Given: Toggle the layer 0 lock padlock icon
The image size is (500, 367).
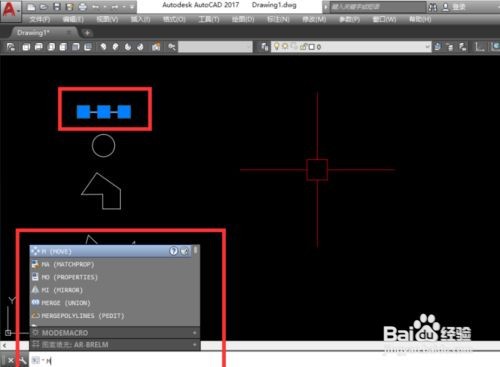Looking at the screenshot, I should (303, 47).
